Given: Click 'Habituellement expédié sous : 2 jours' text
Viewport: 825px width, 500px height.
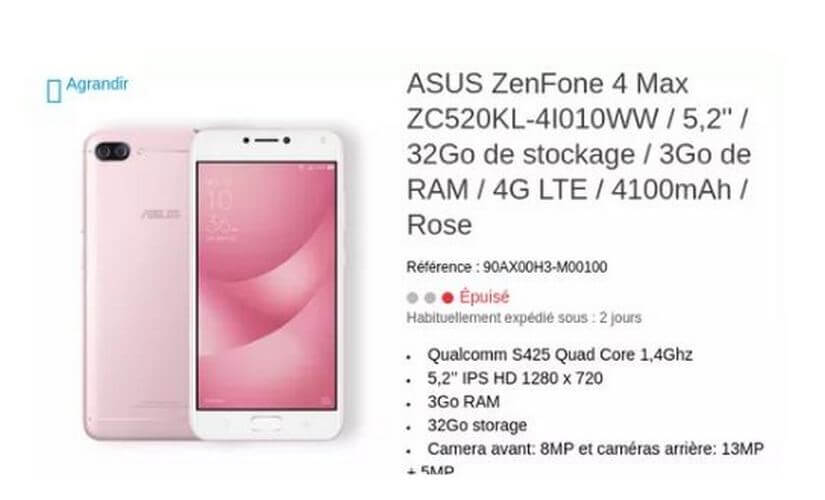Looking at the screenshot, I should [524, 318].
